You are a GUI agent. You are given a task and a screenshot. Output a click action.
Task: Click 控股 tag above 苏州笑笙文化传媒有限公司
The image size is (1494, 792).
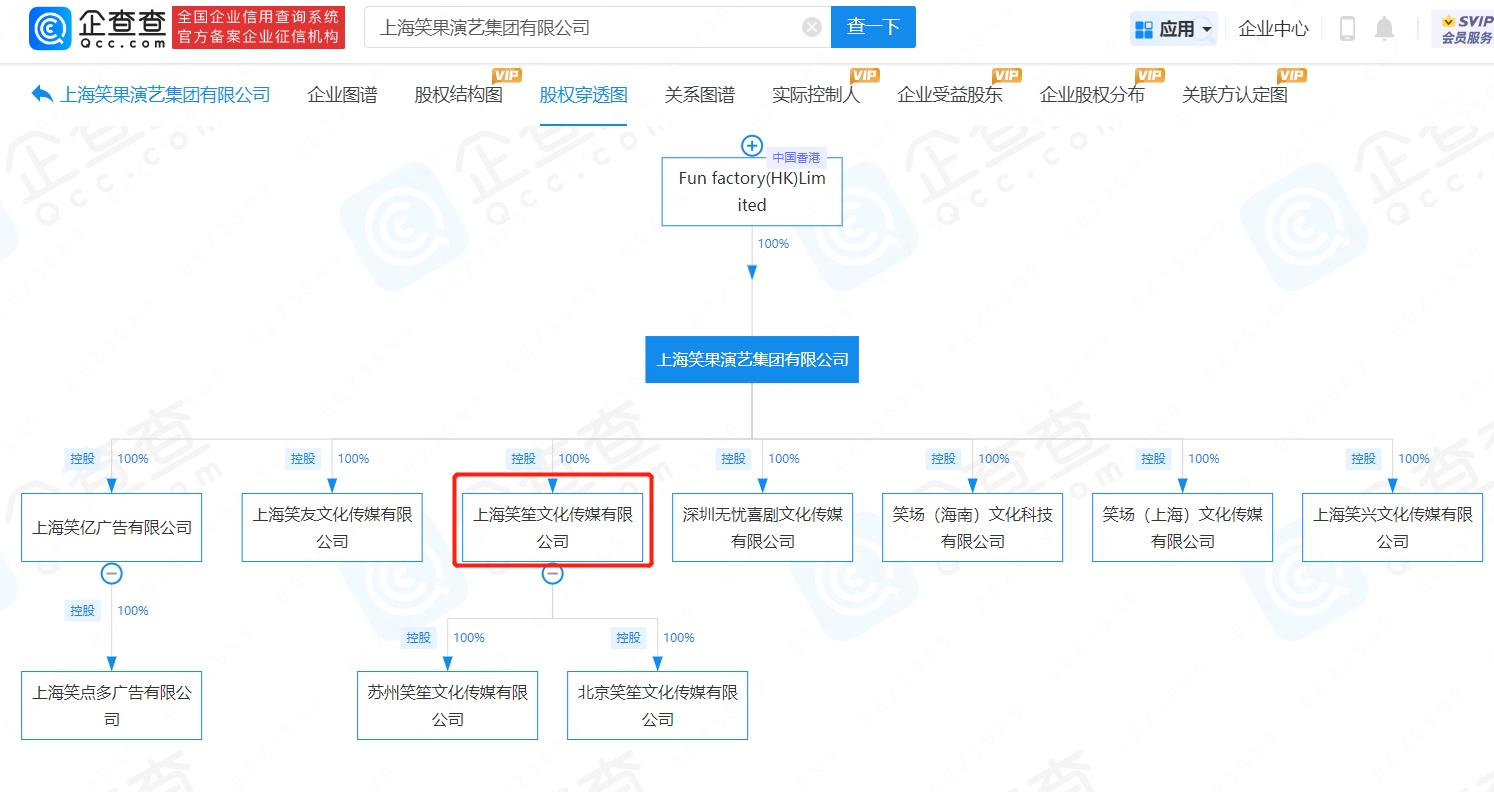(419, 638)
